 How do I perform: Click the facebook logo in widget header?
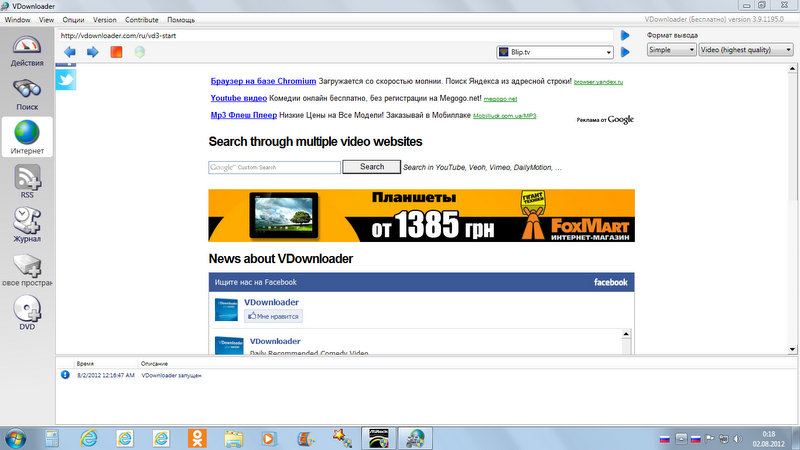click(x=611, y=282)
